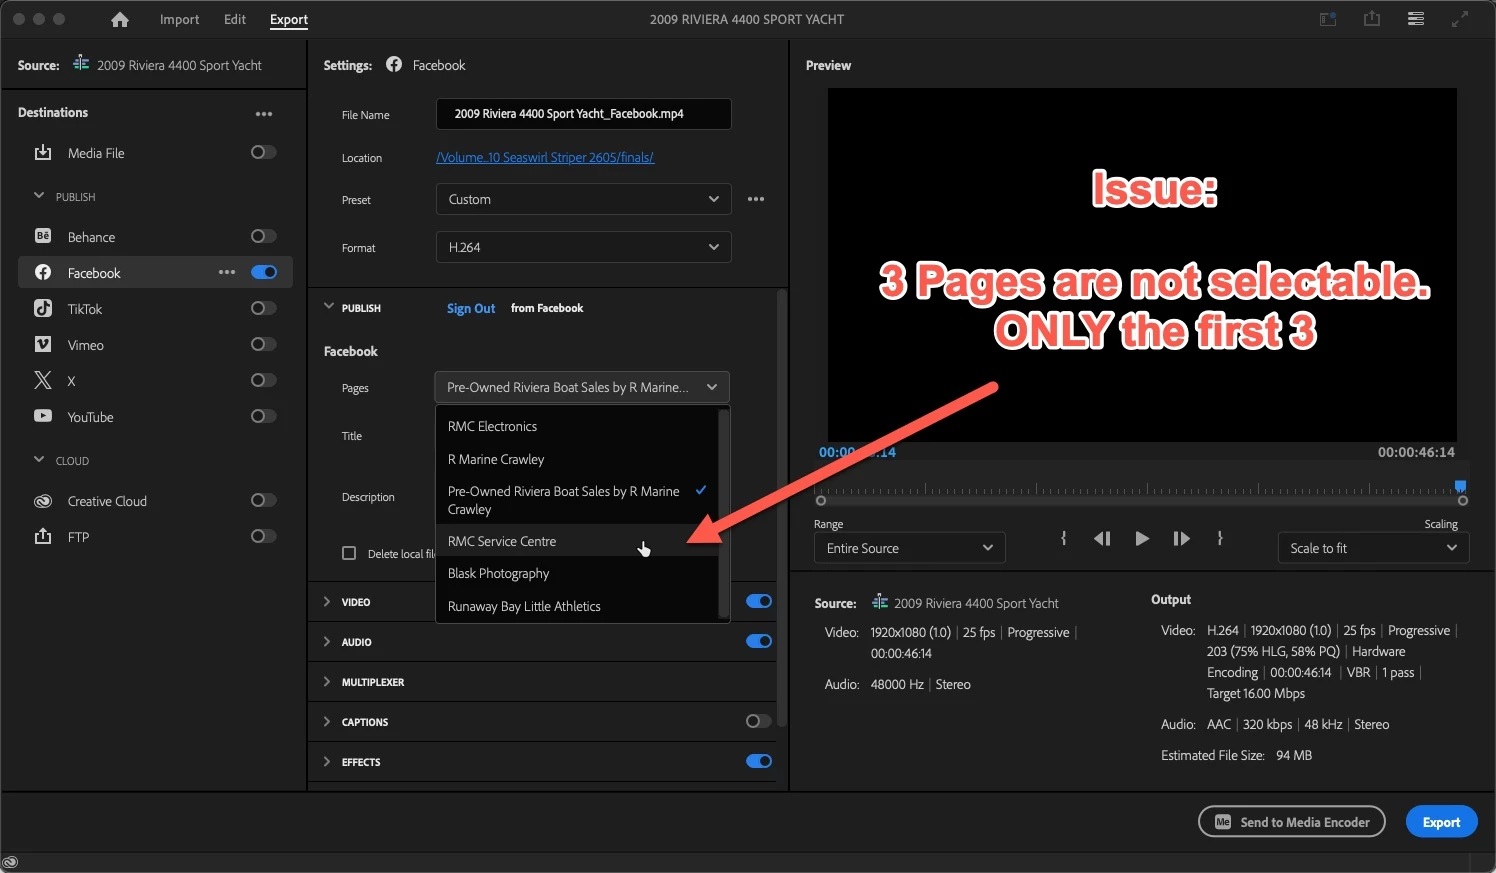Turn on the Captions section toggle
1496x873 pixels.
(x=759, y=721)
